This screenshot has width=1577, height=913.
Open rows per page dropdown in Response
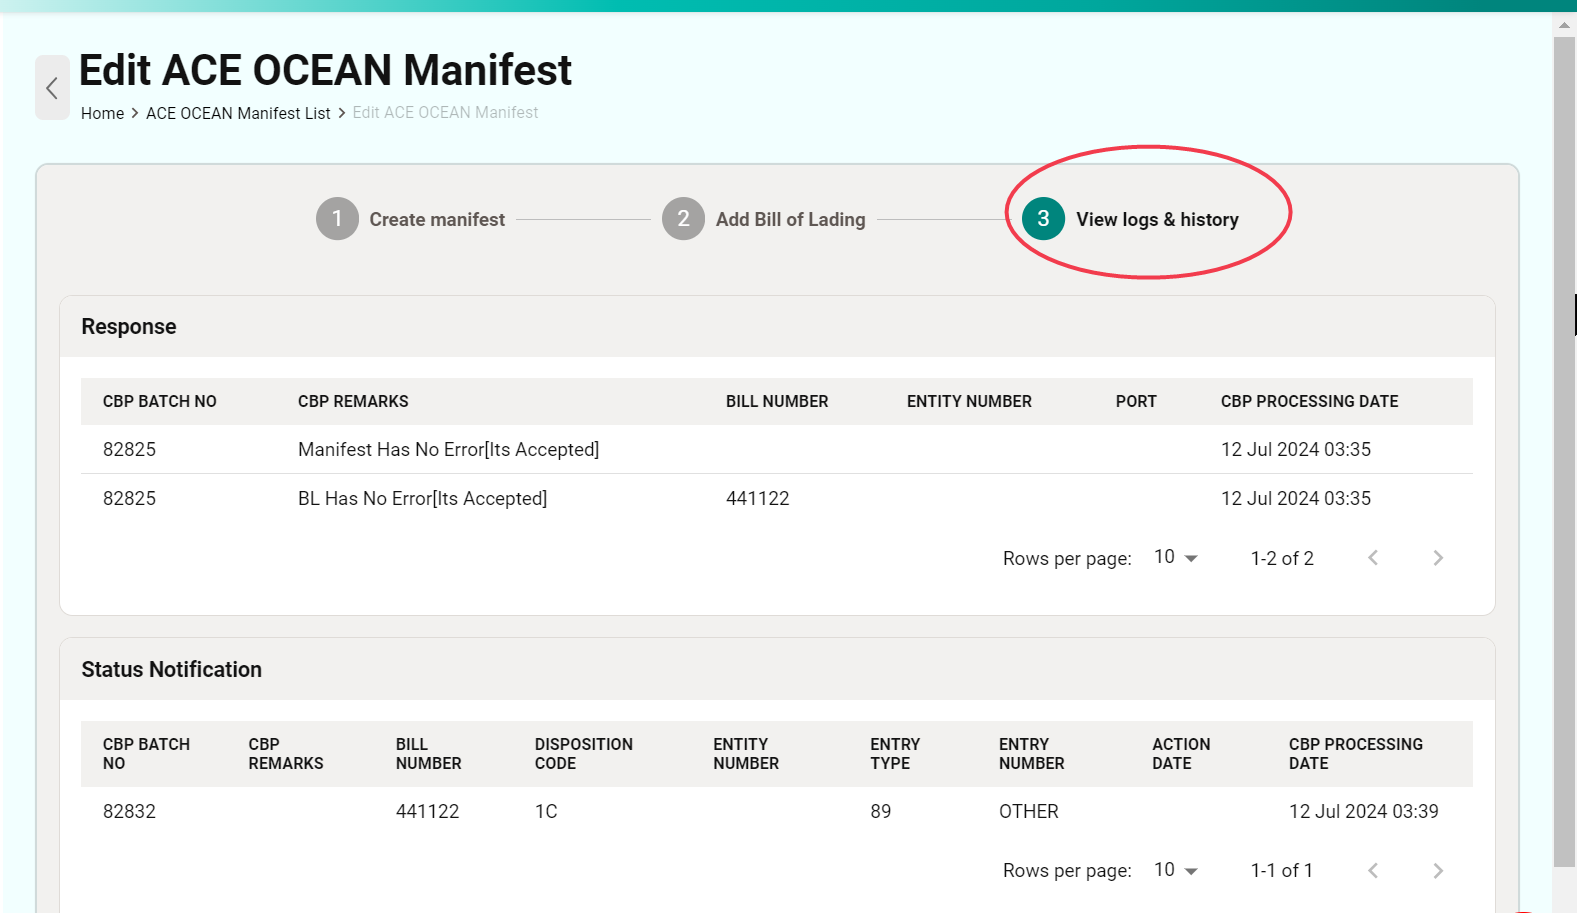1176,558
